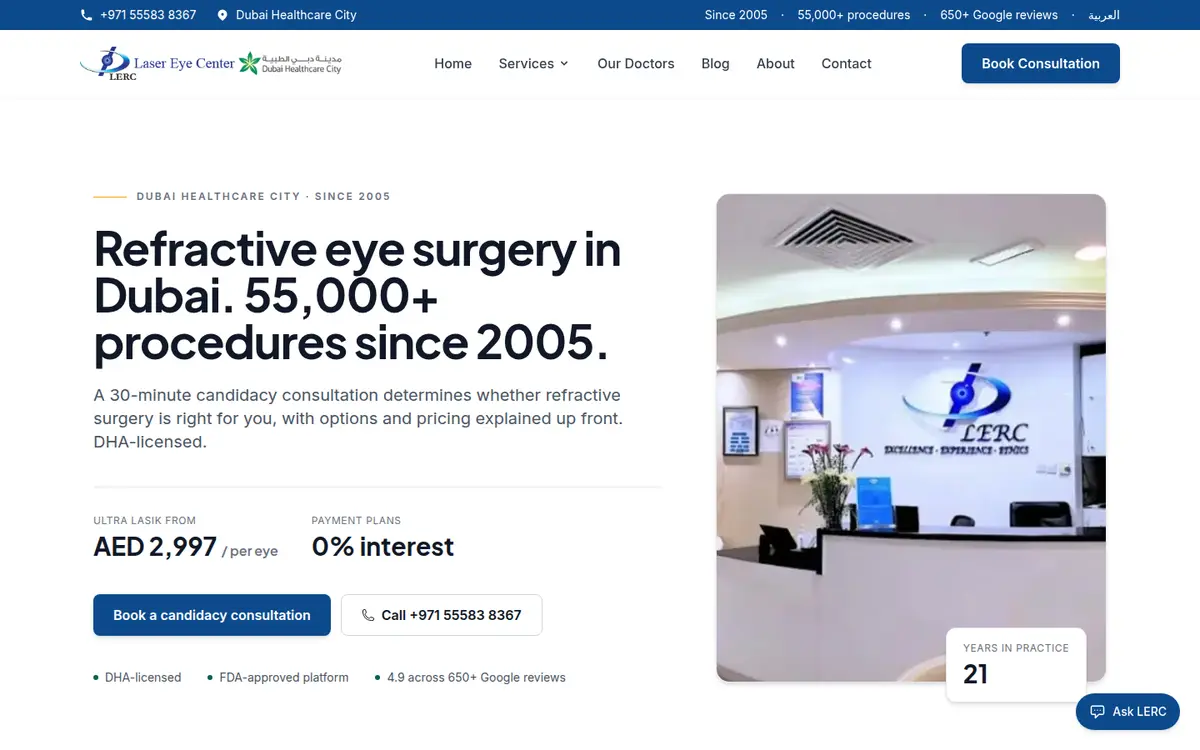1200x750 pixels.
Task: Open the Ask LERC chat widget
Action: pos(1128,712)
